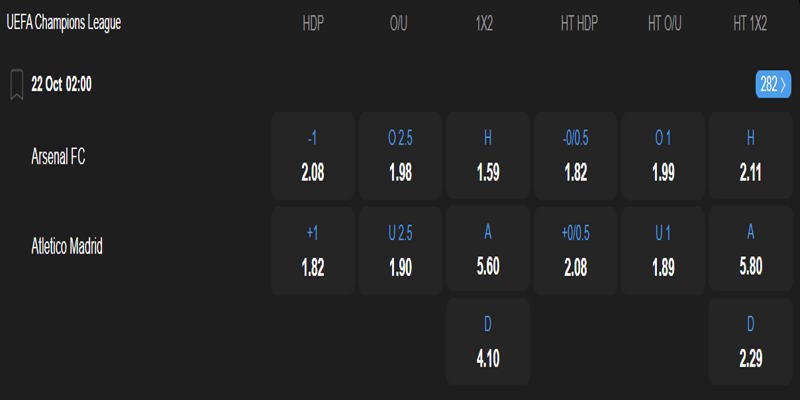Open the Atletico Madrid team link
Image resolution: width=800 pixels, height=400 pixels.
[x=67, y=246]
